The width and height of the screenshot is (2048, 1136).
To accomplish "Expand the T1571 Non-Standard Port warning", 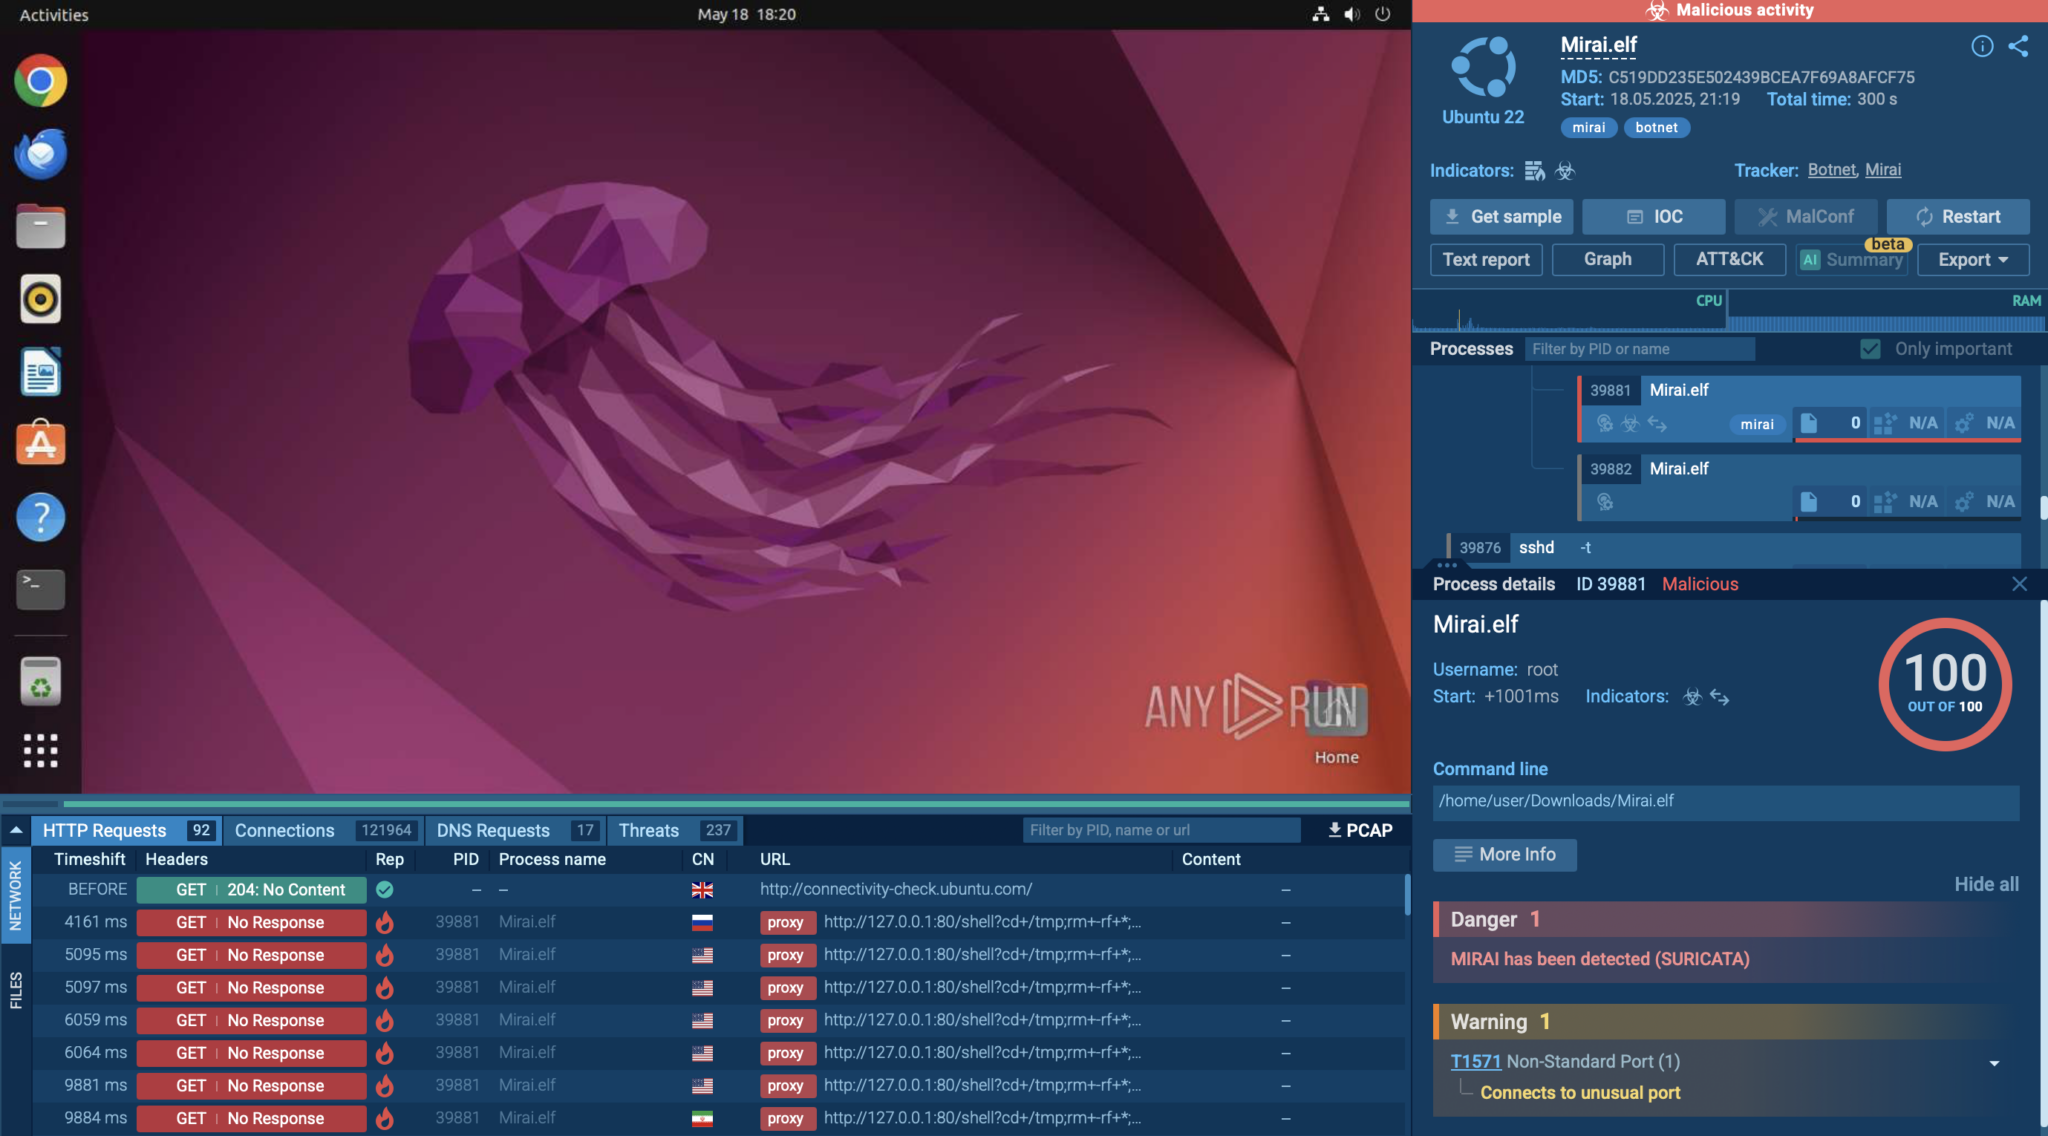I will coord(1994,1063).
